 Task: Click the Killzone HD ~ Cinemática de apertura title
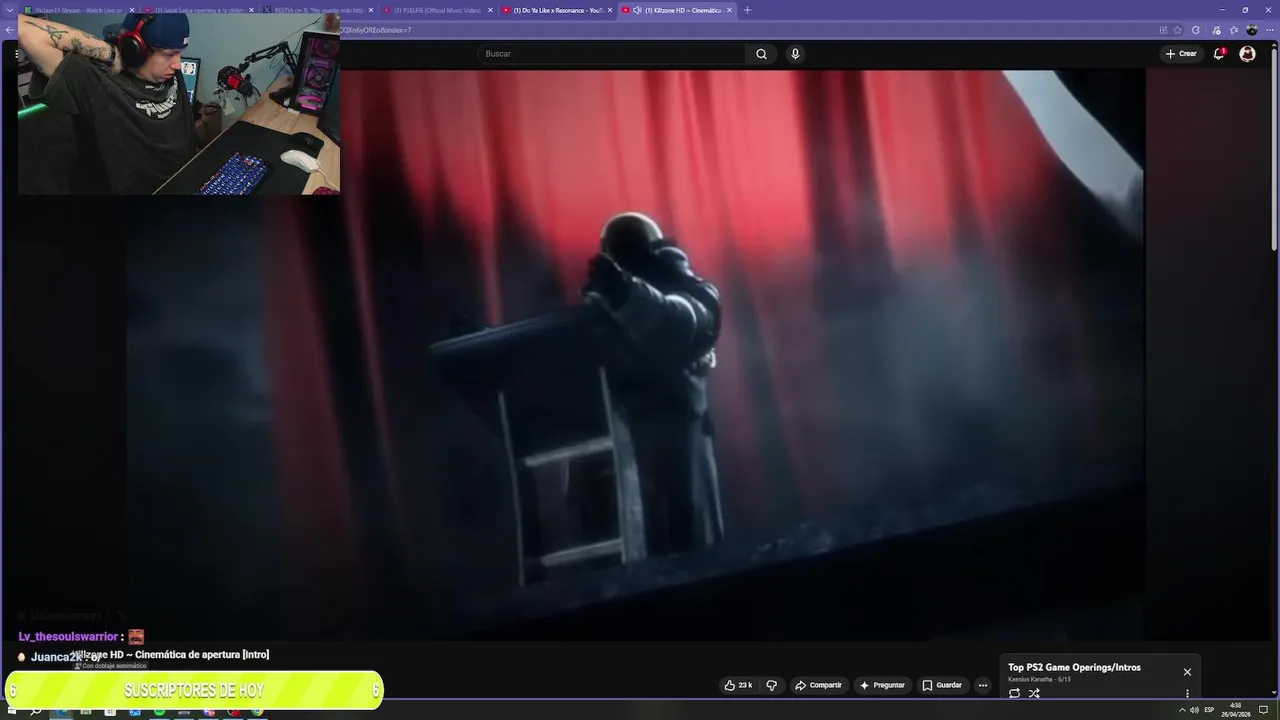pos(170,655)
